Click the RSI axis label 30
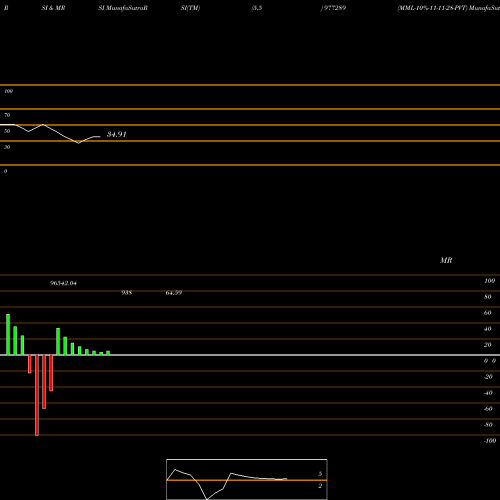 7,147
